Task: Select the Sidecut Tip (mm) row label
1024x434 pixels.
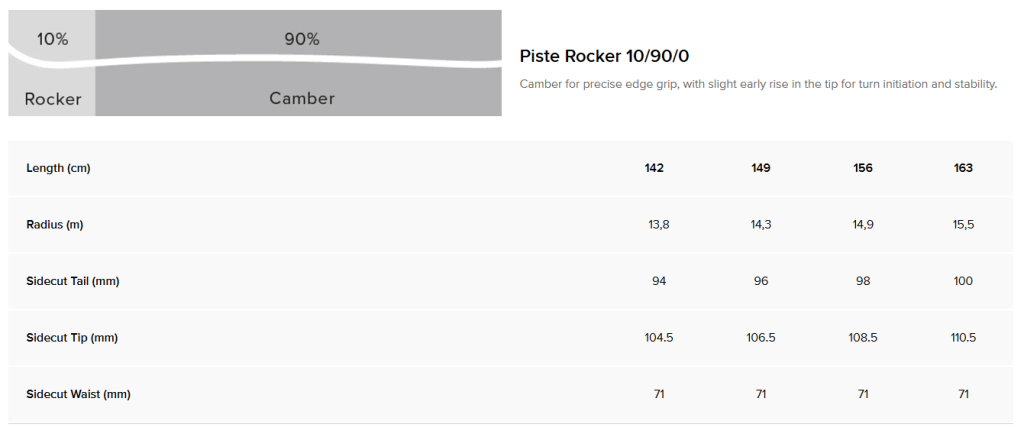Action: (x=72, y=338)
